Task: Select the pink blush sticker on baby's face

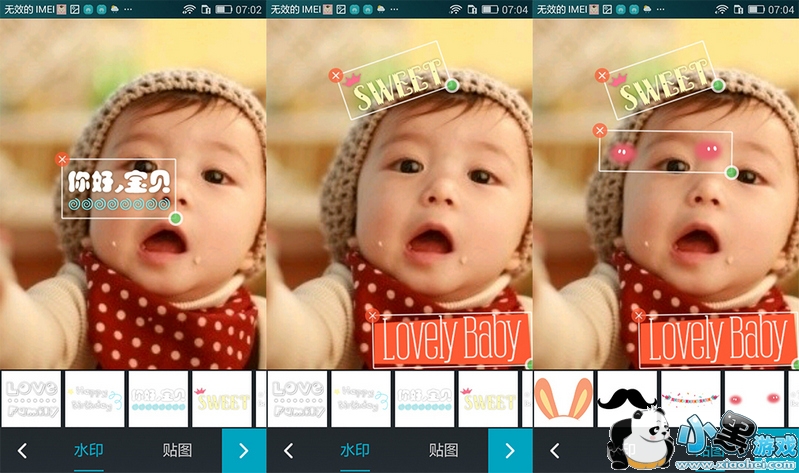Action: click(665, 151)
